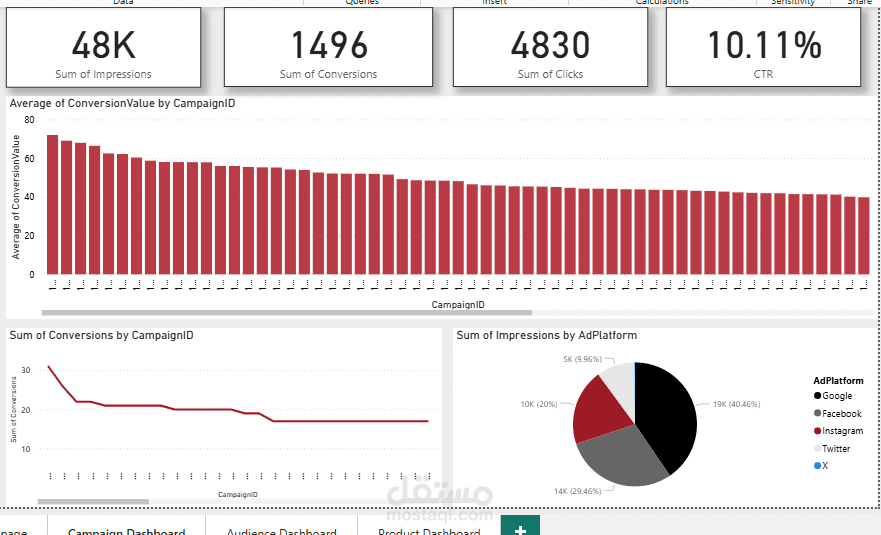Viewport: 881px width, 535px height.
Task: Click the 10K (20%) pie label
Action: click(x=538, y=404)
